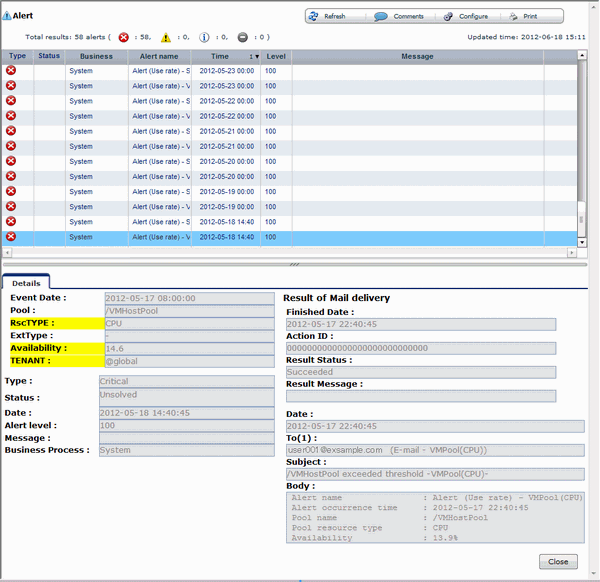The height and width of the screenshot is (582, 600).
Task: Sort by Status column header
Action: [49, 56]
